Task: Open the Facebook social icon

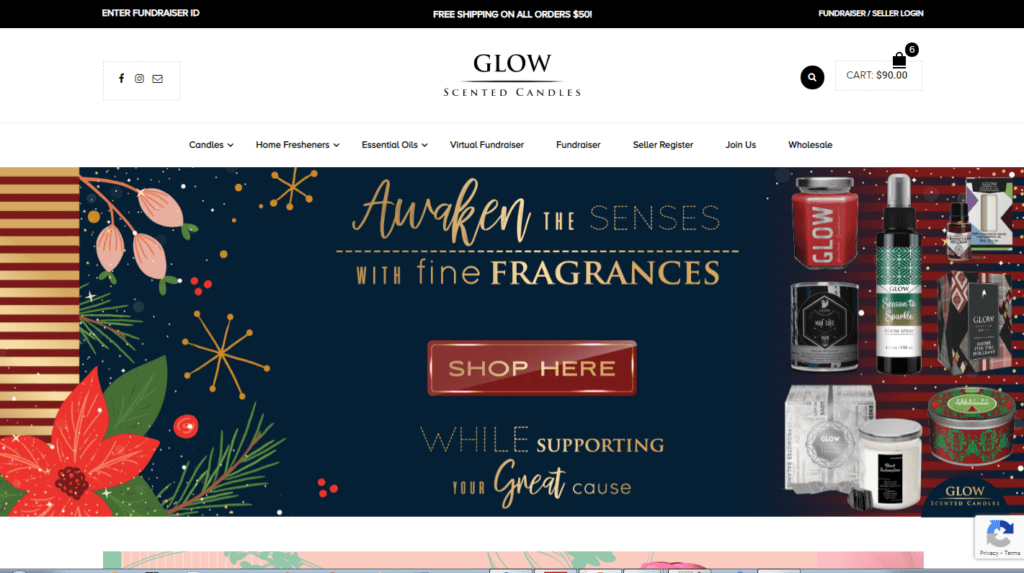Action: pos(121,78)
